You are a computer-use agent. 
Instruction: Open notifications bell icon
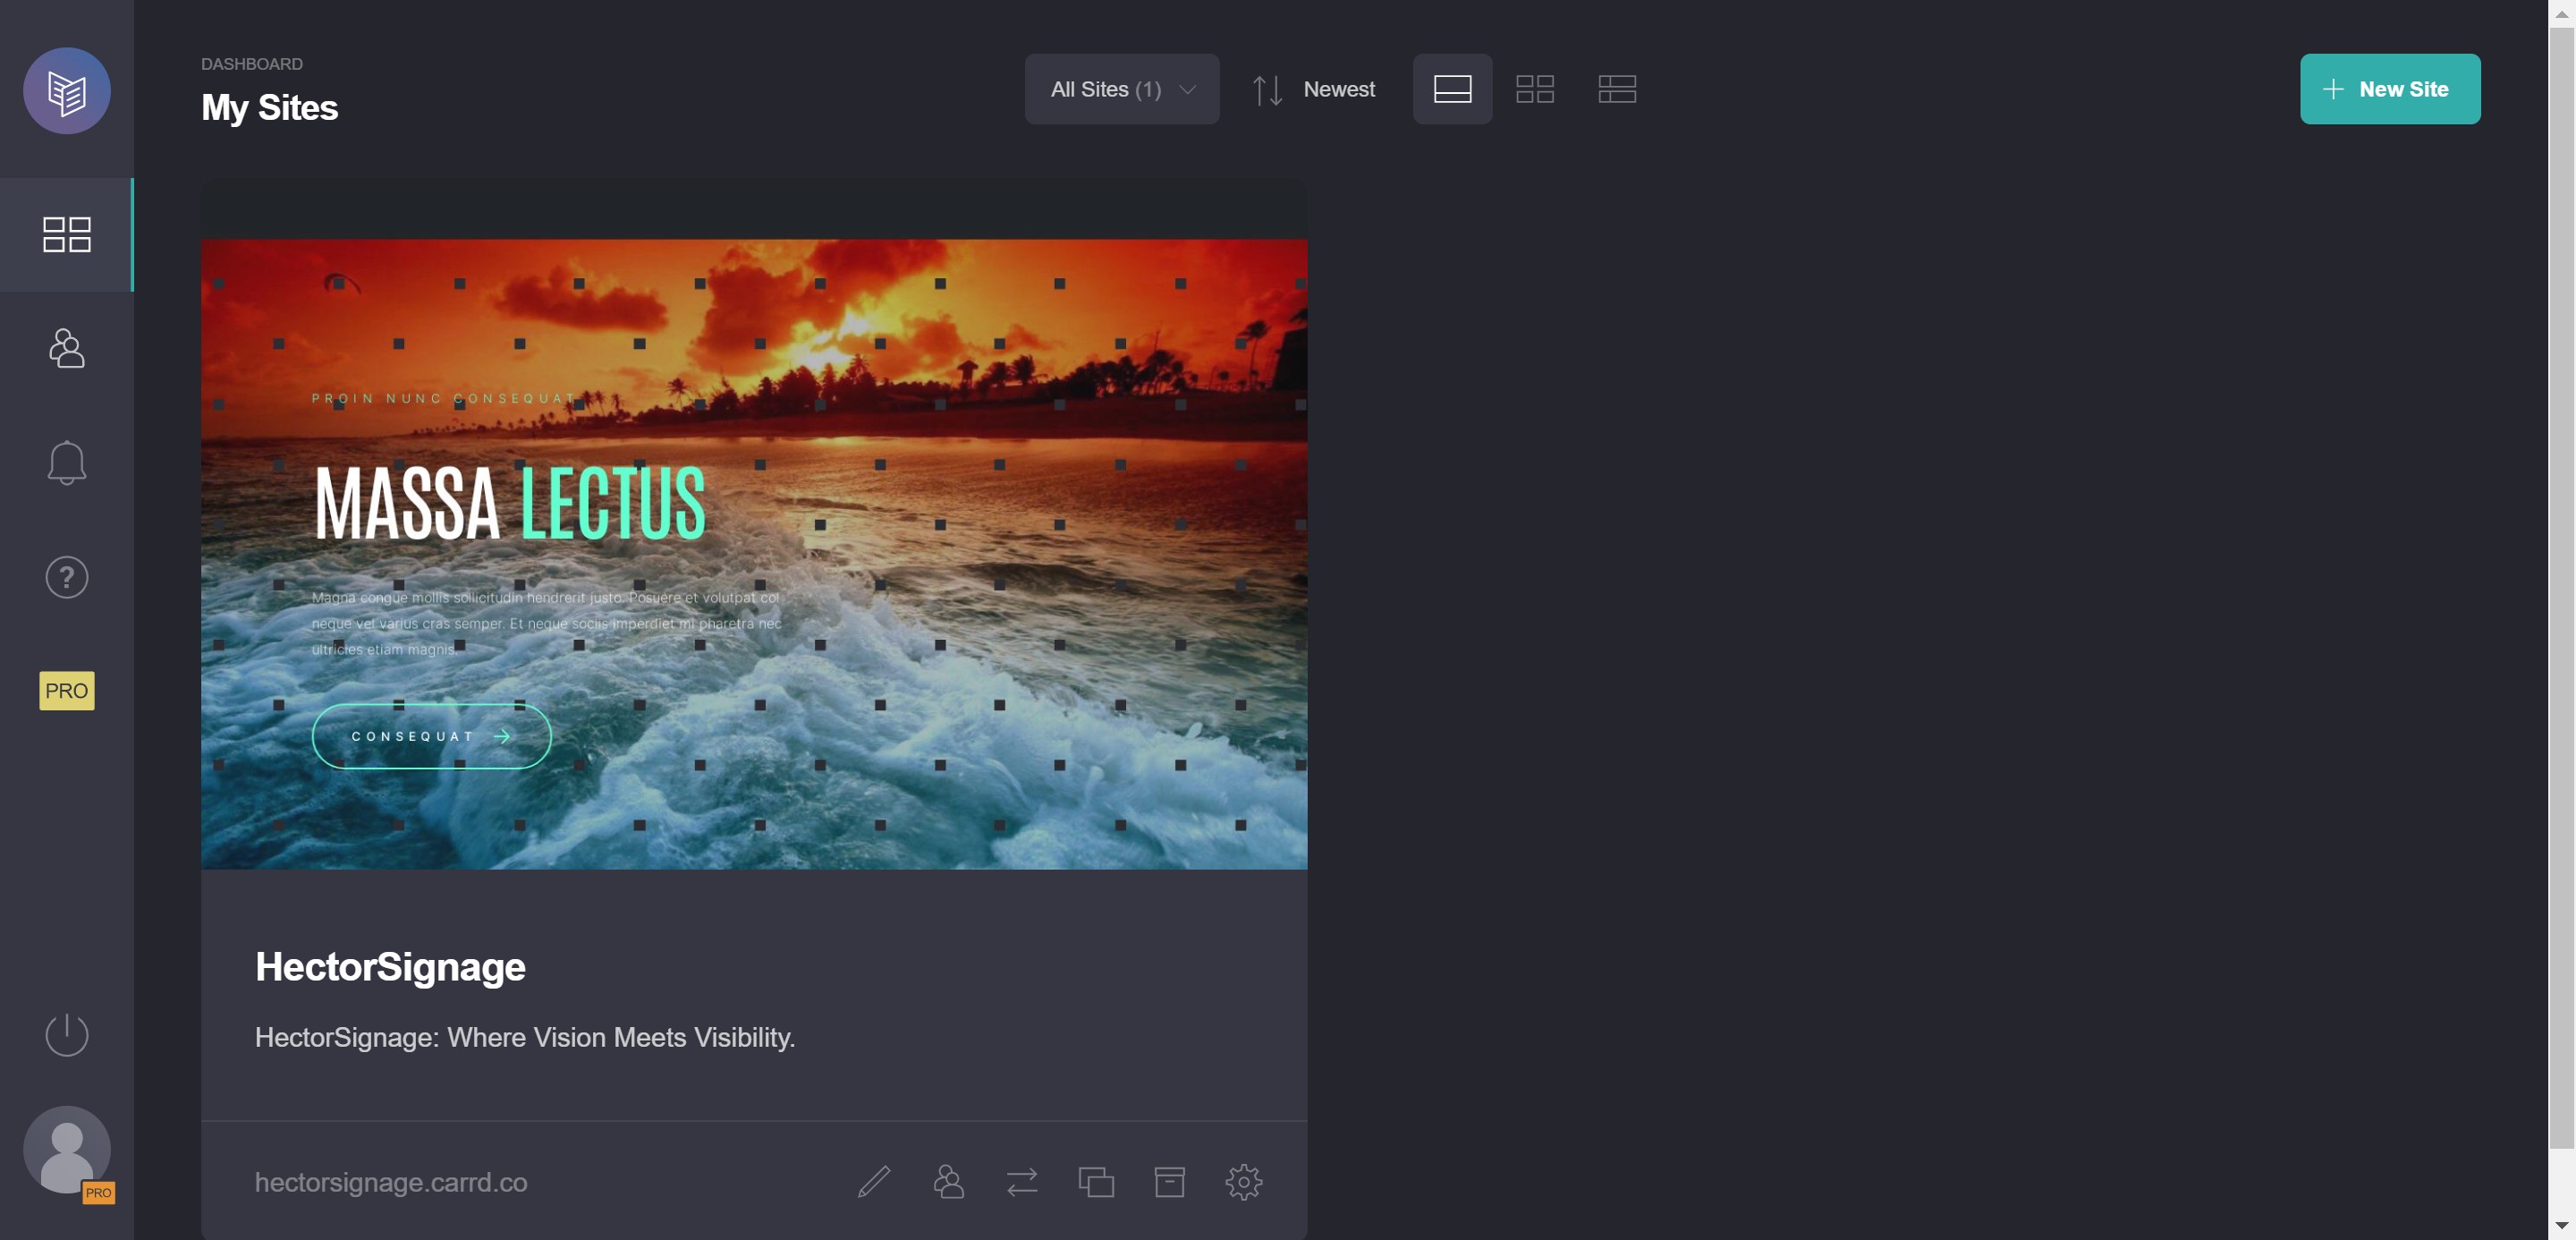[67, 462]
